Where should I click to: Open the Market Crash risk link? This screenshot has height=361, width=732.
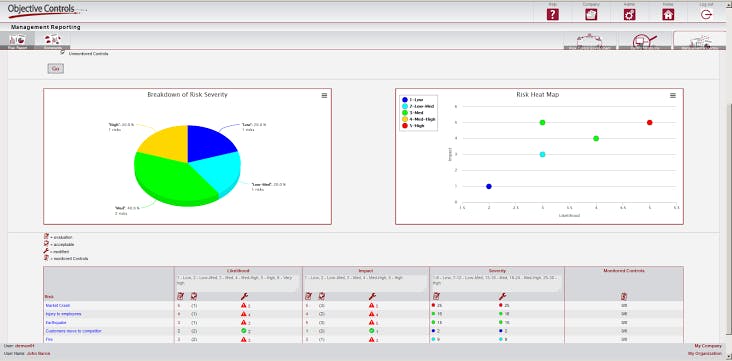[58, 305]
